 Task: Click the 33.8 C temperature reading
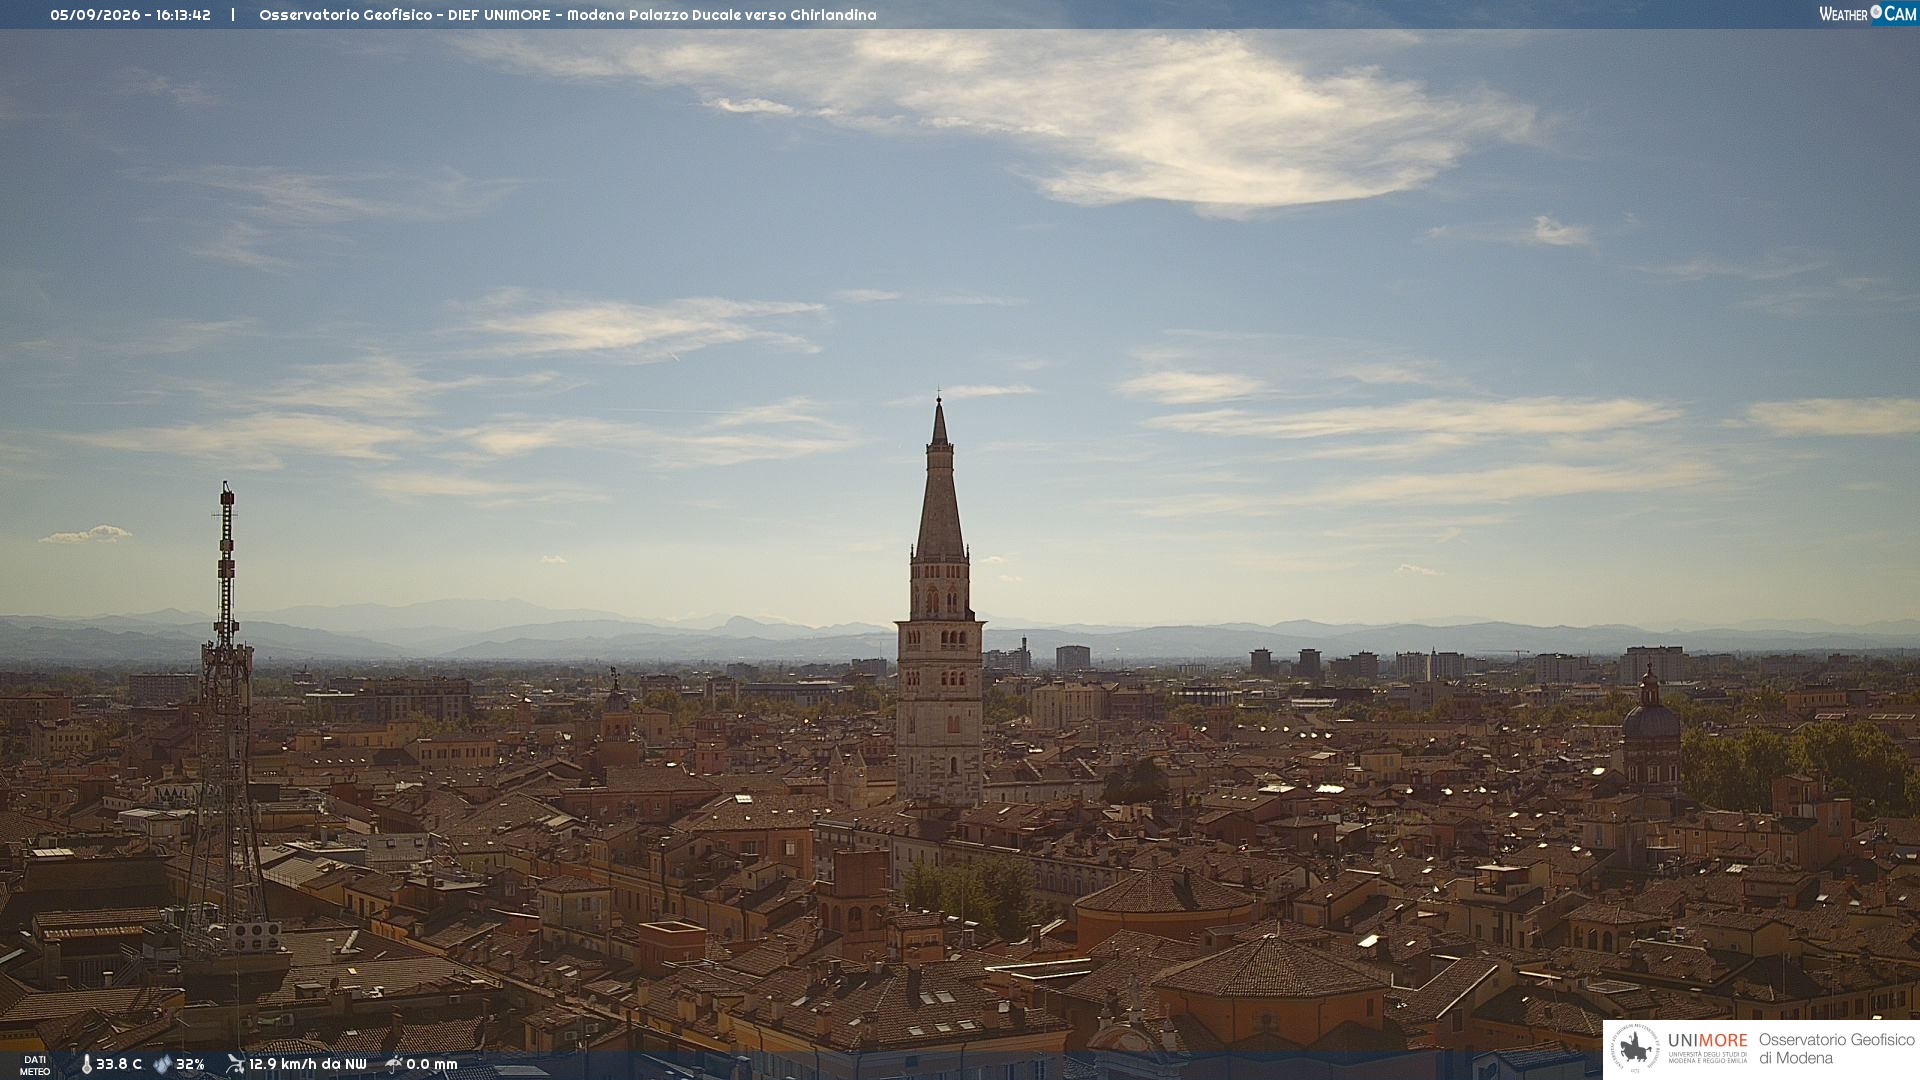point(119,1064)
